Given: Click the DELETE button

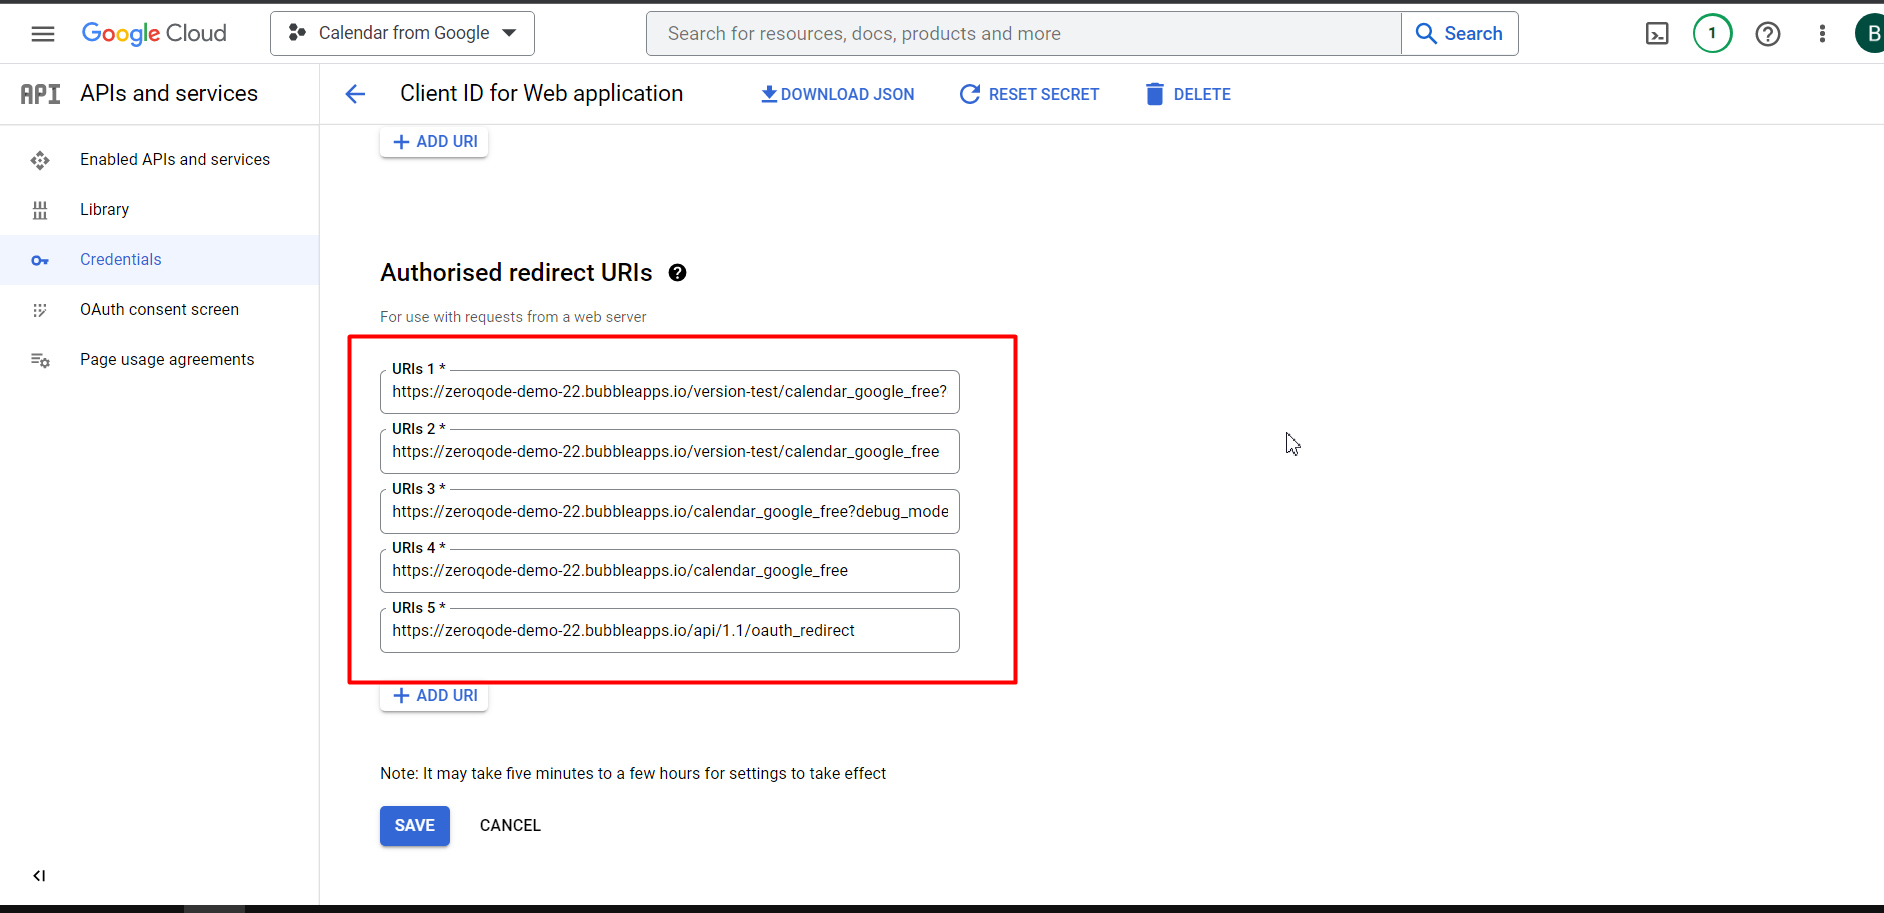Looking at the screenshot, I should point(1188,94).
